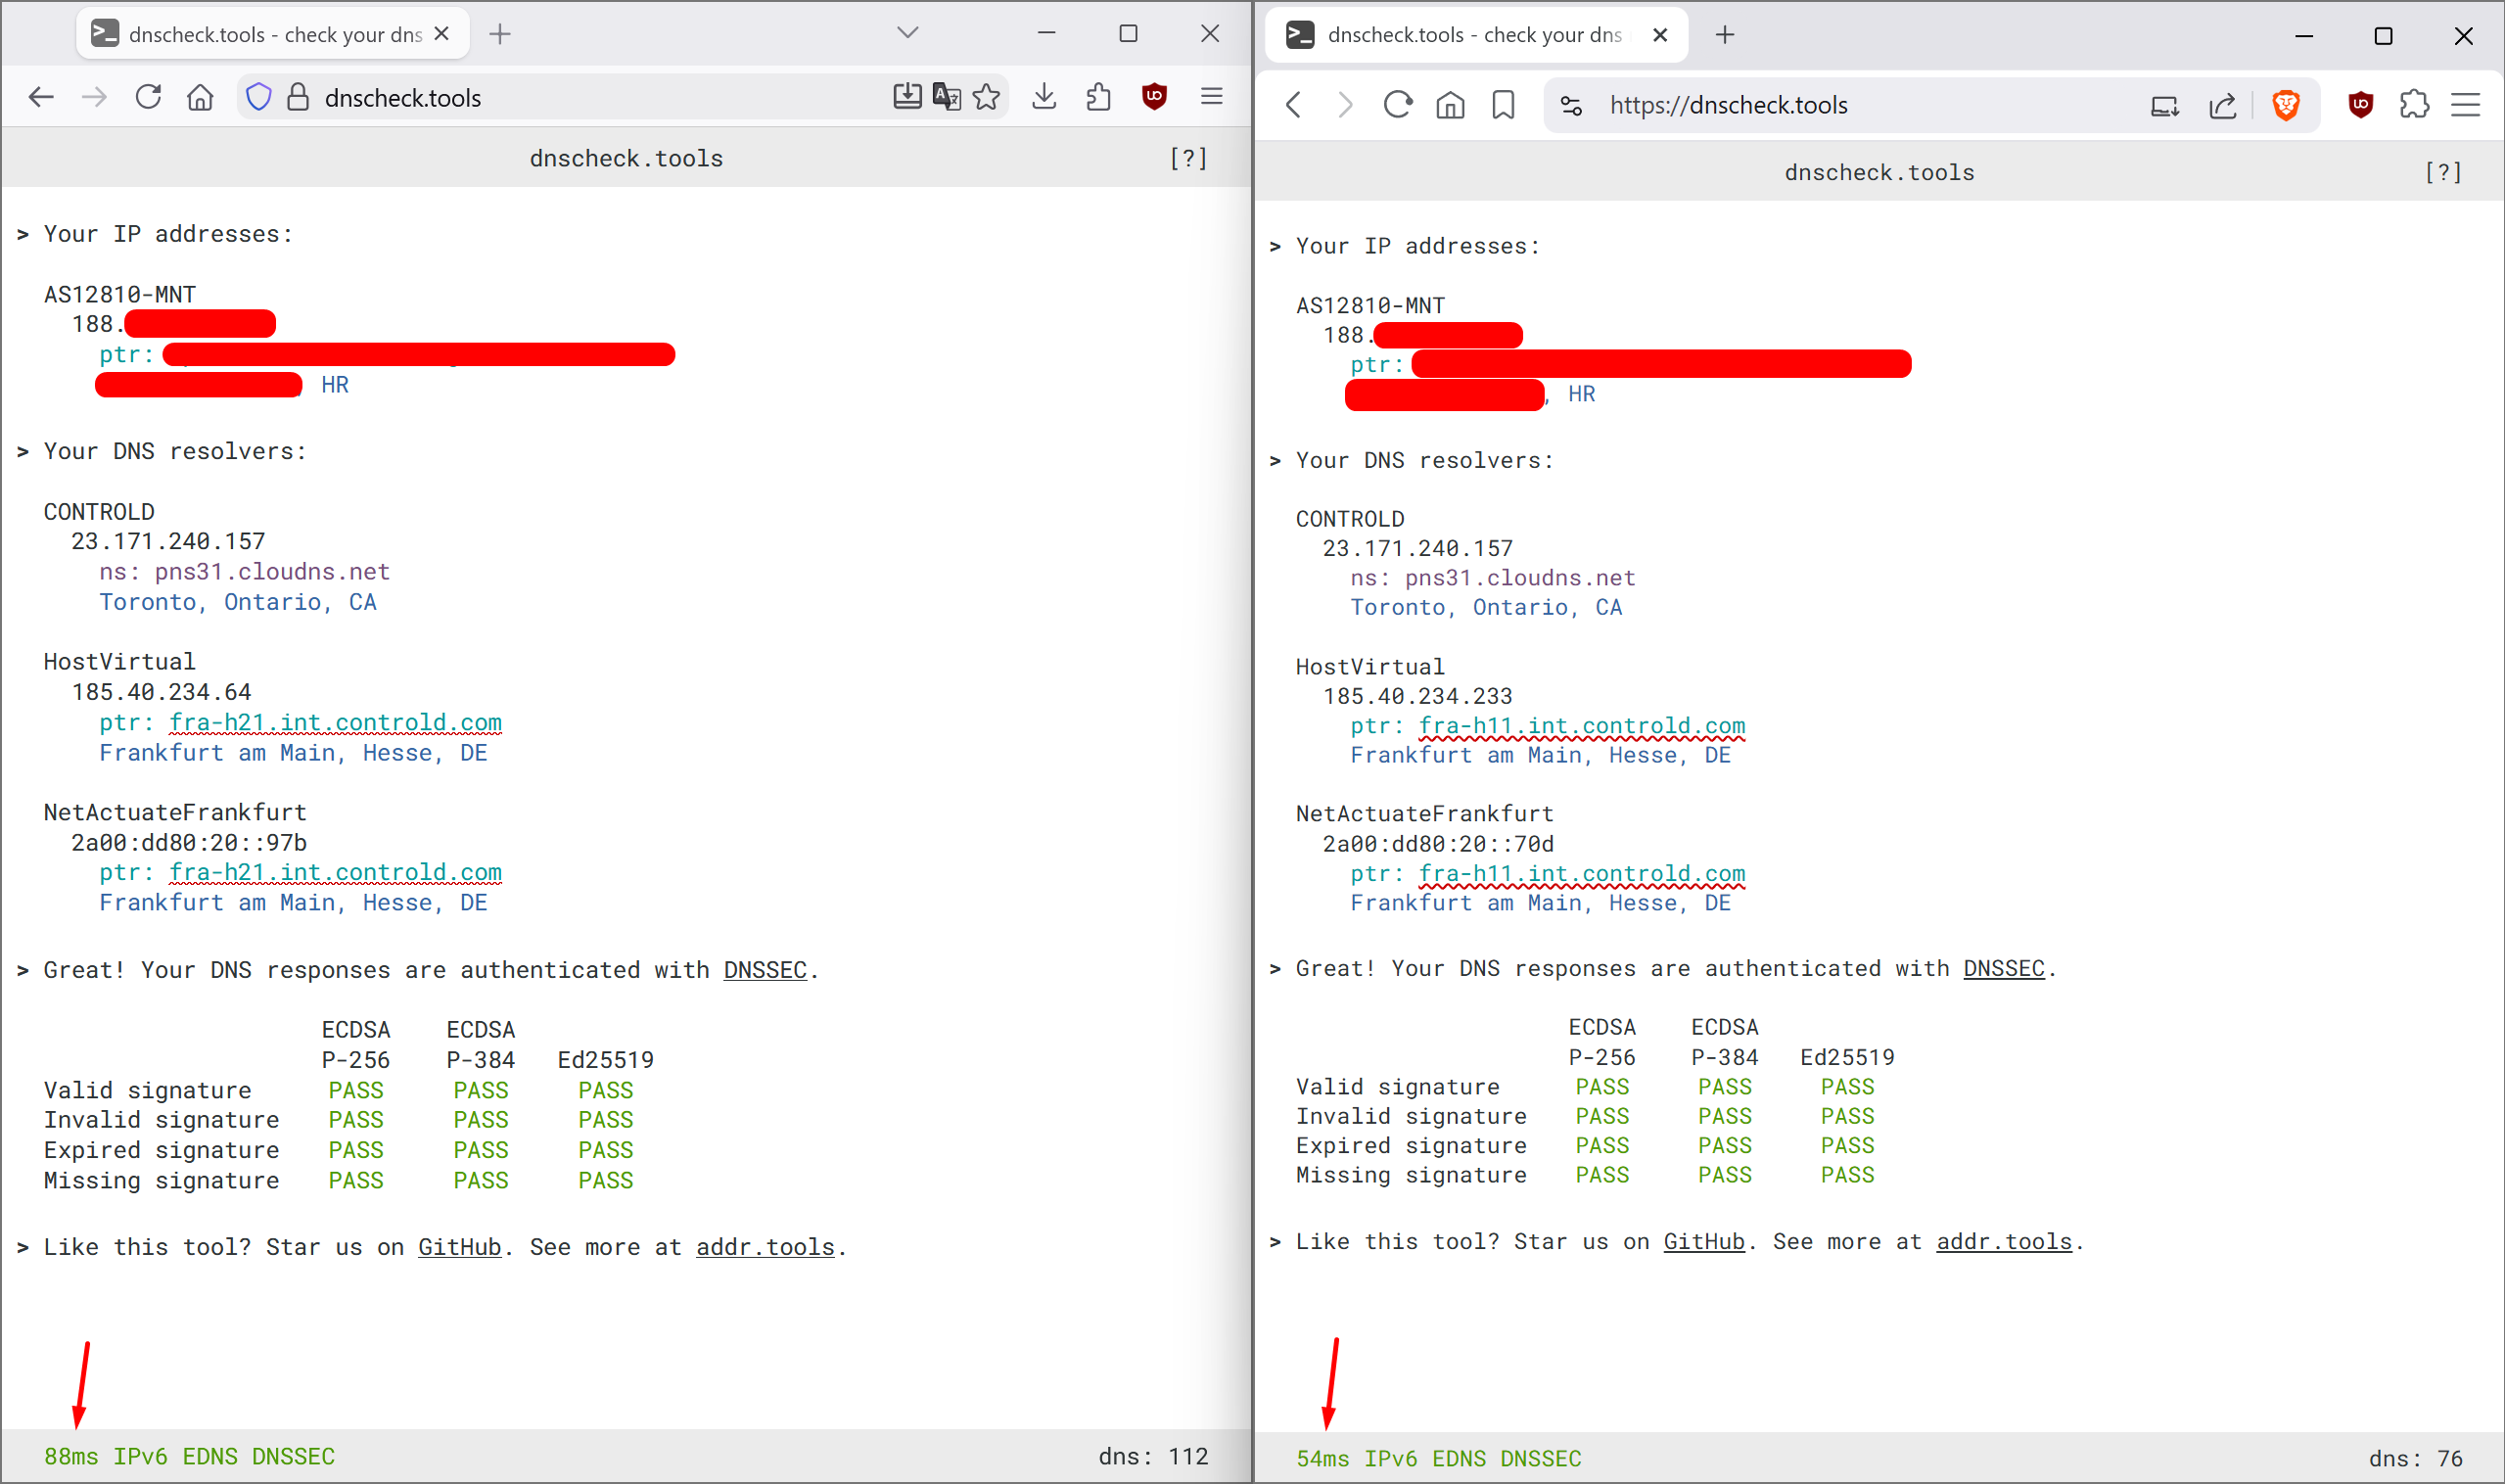Open the [?] help in Firefox page
2505x1484 pixels.
point(1188,158)
